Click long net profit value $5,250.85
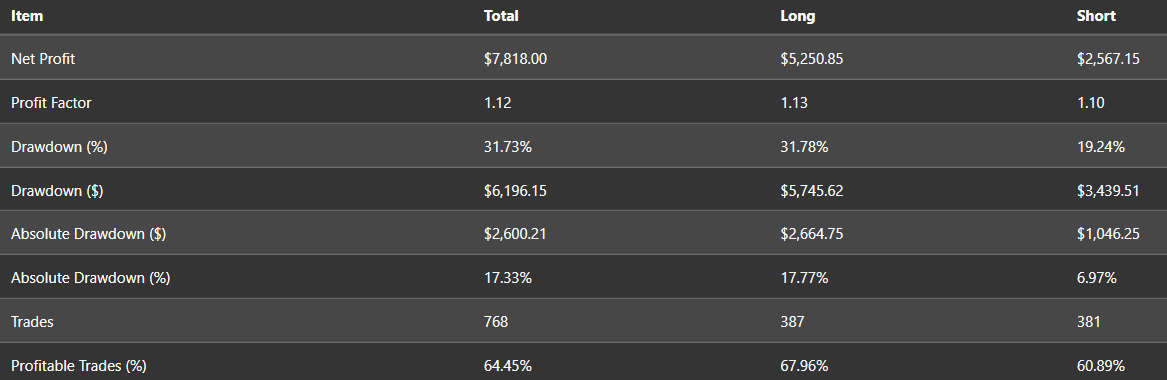Screen dimensions: 1167x380 pos(811,59)
